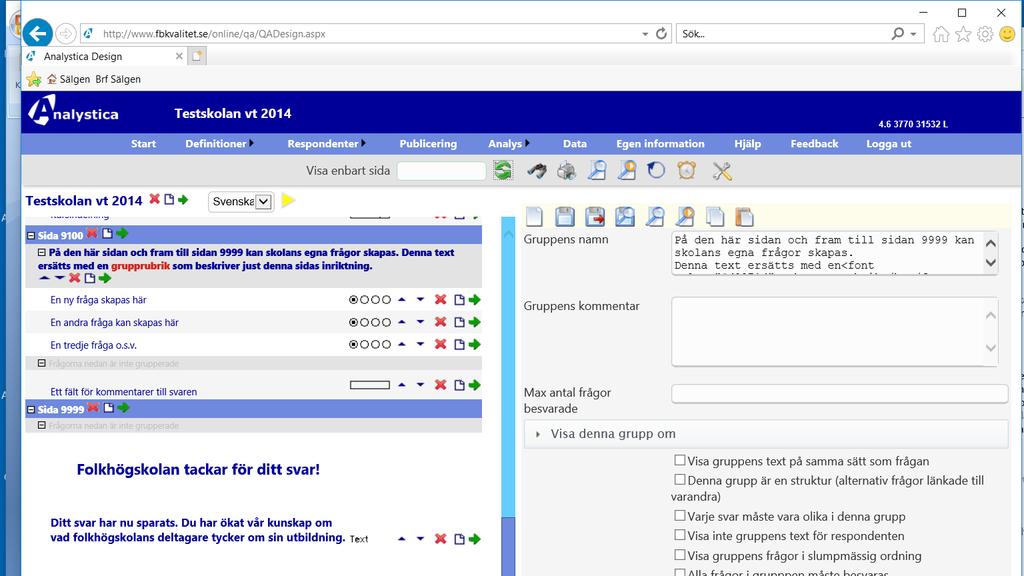Select the last radio option of 'En tredje fråga o.s.v.'
This screenshot has height=576, width=1024.
386,344
